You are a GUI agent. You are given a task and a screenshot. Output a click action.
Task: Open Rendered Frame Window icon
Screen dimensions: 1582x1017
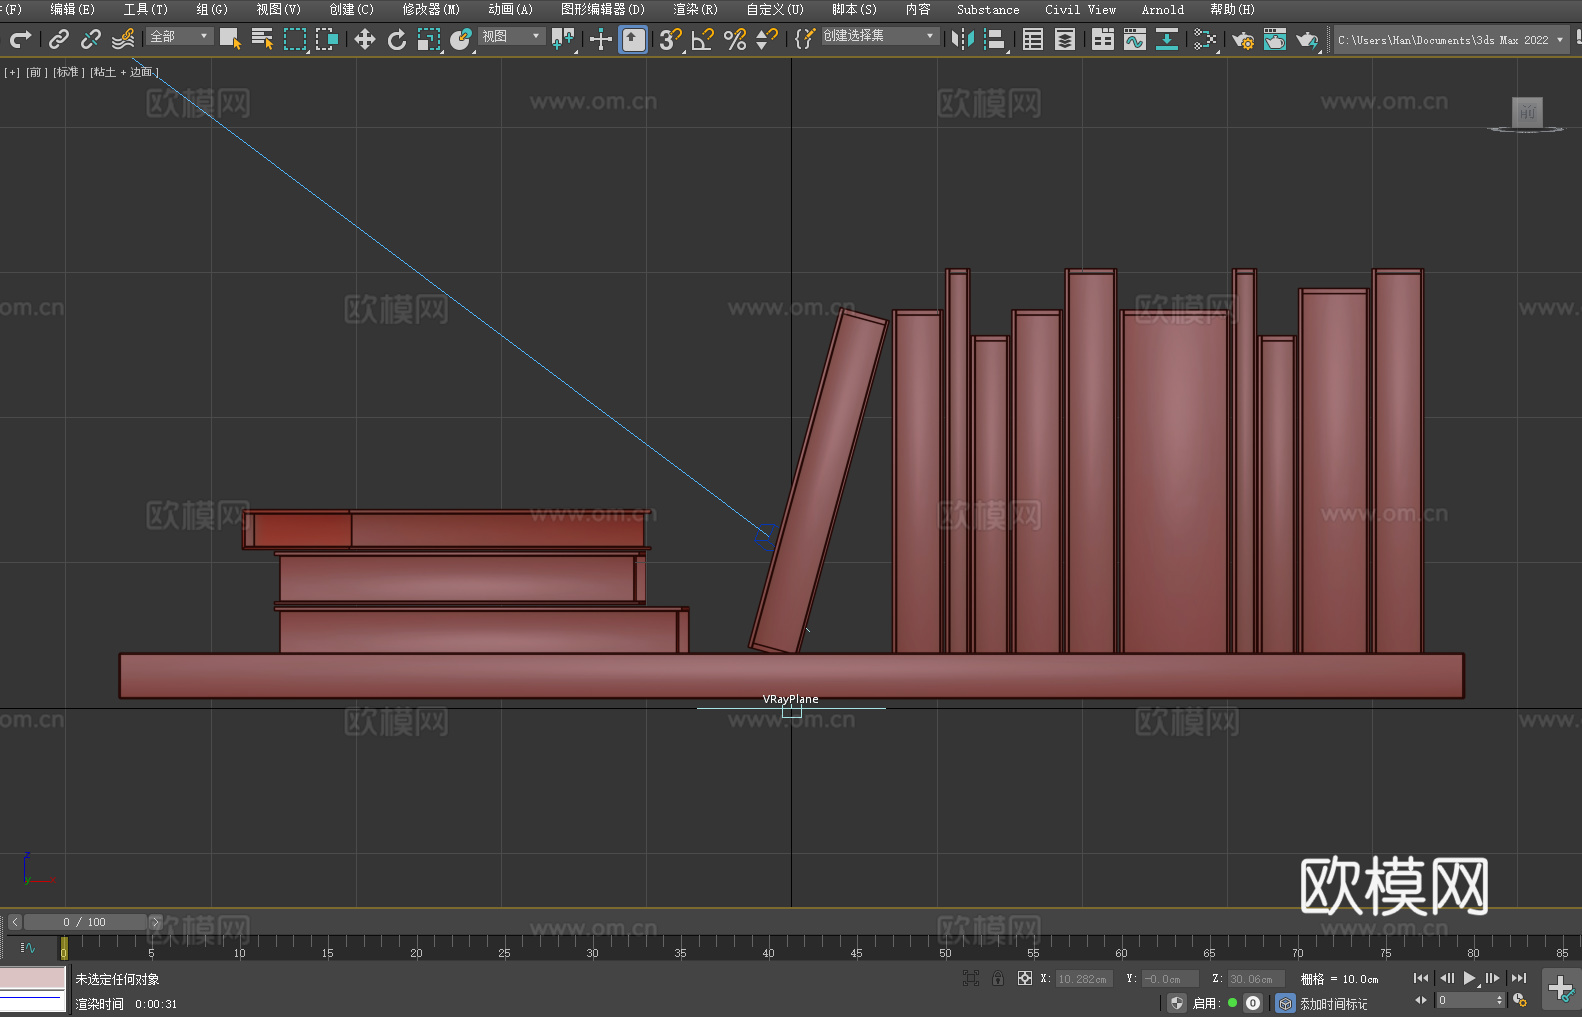click(1275, 39)
